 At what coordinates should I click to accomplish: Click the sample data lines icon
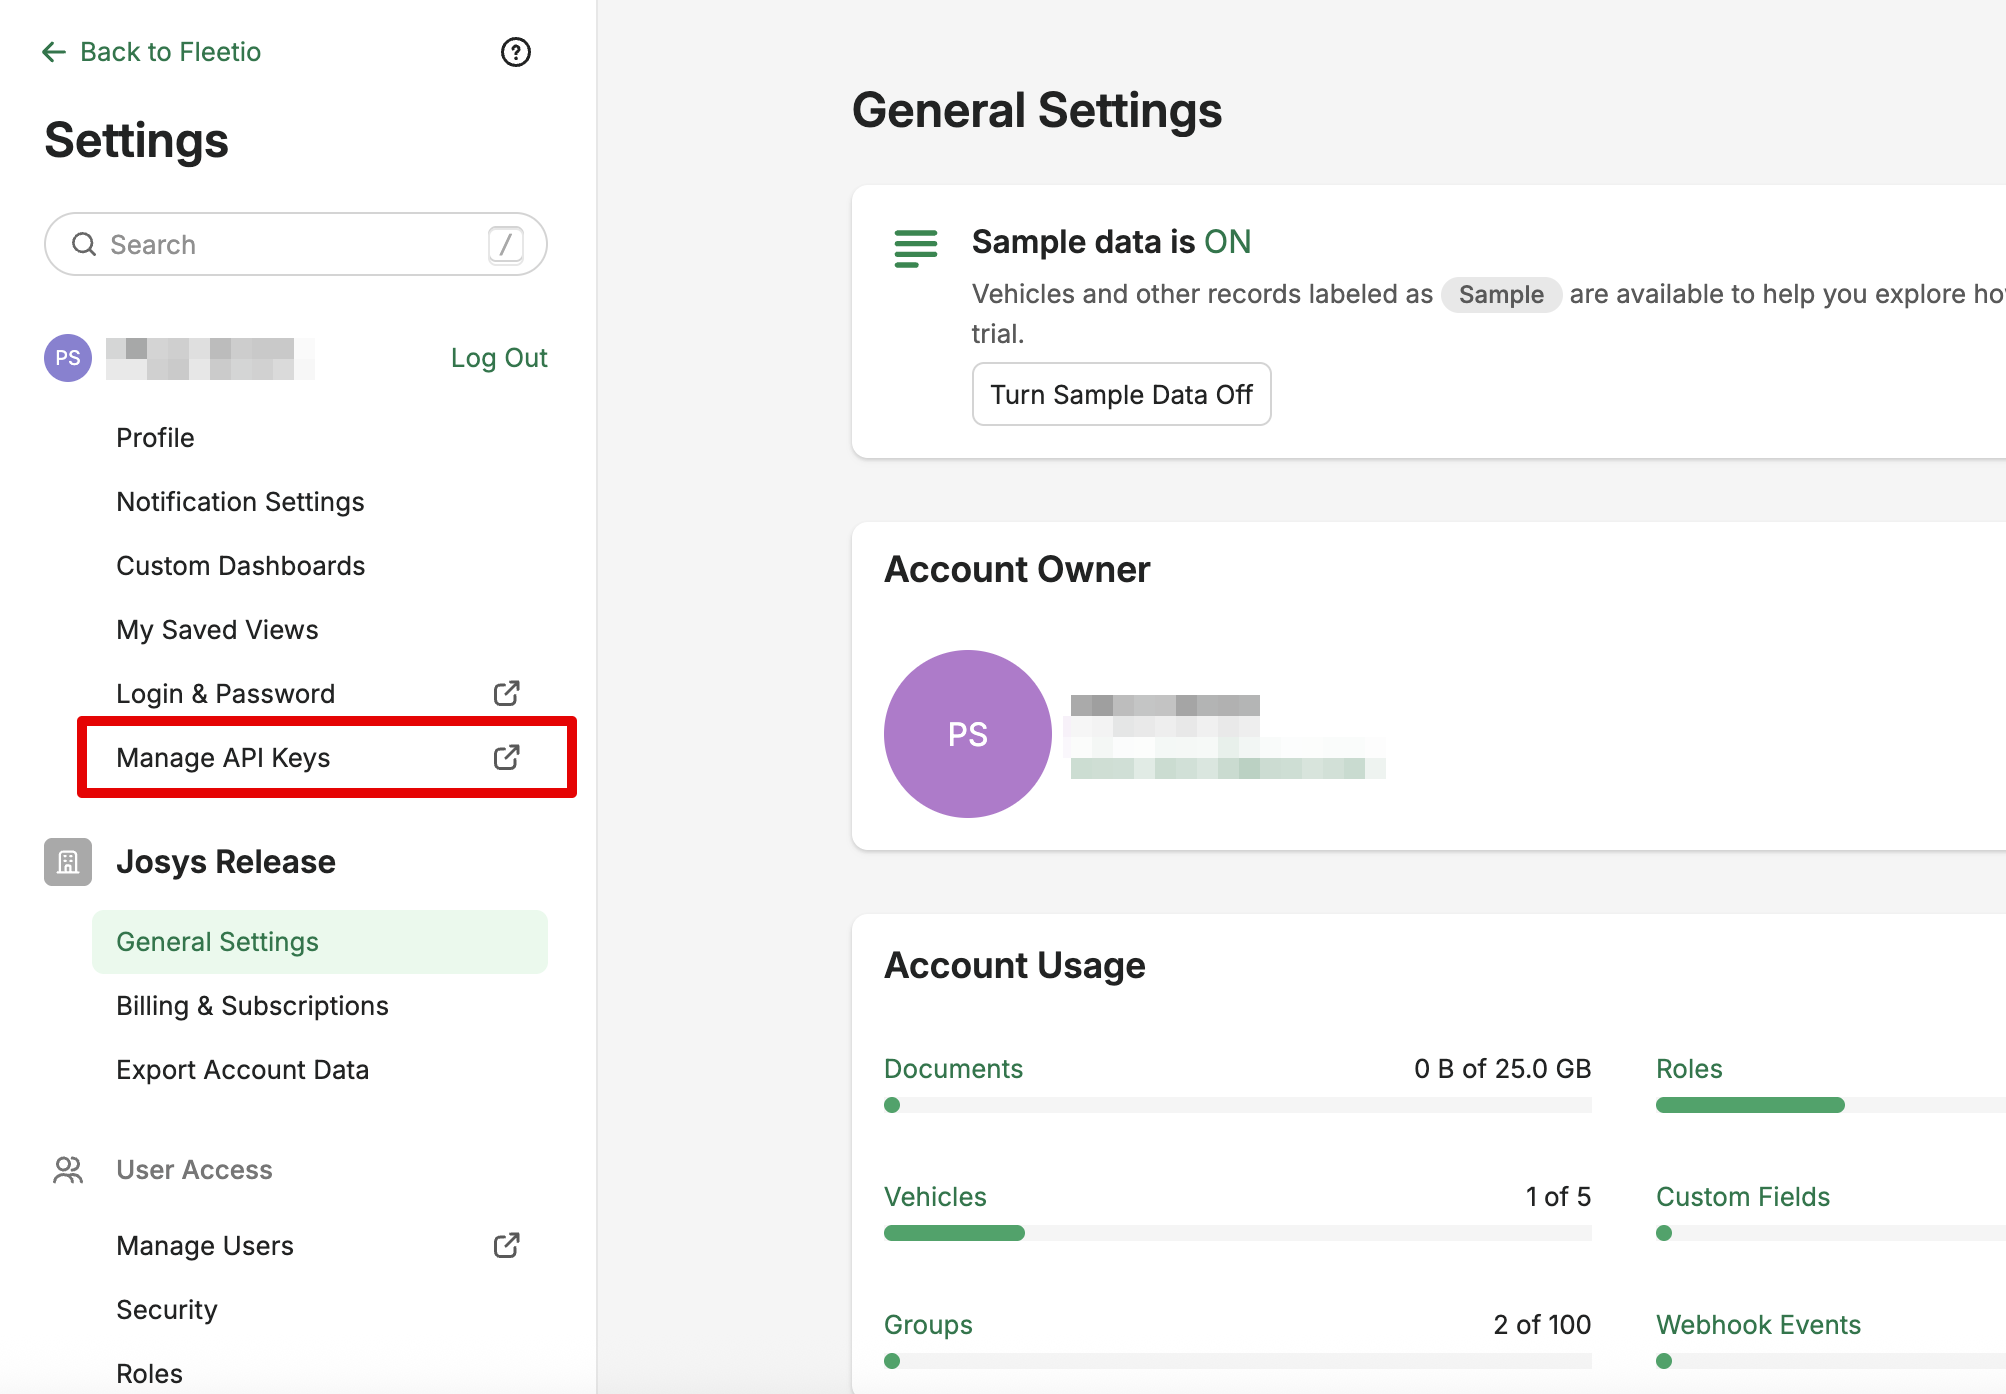tap(915, 249)
